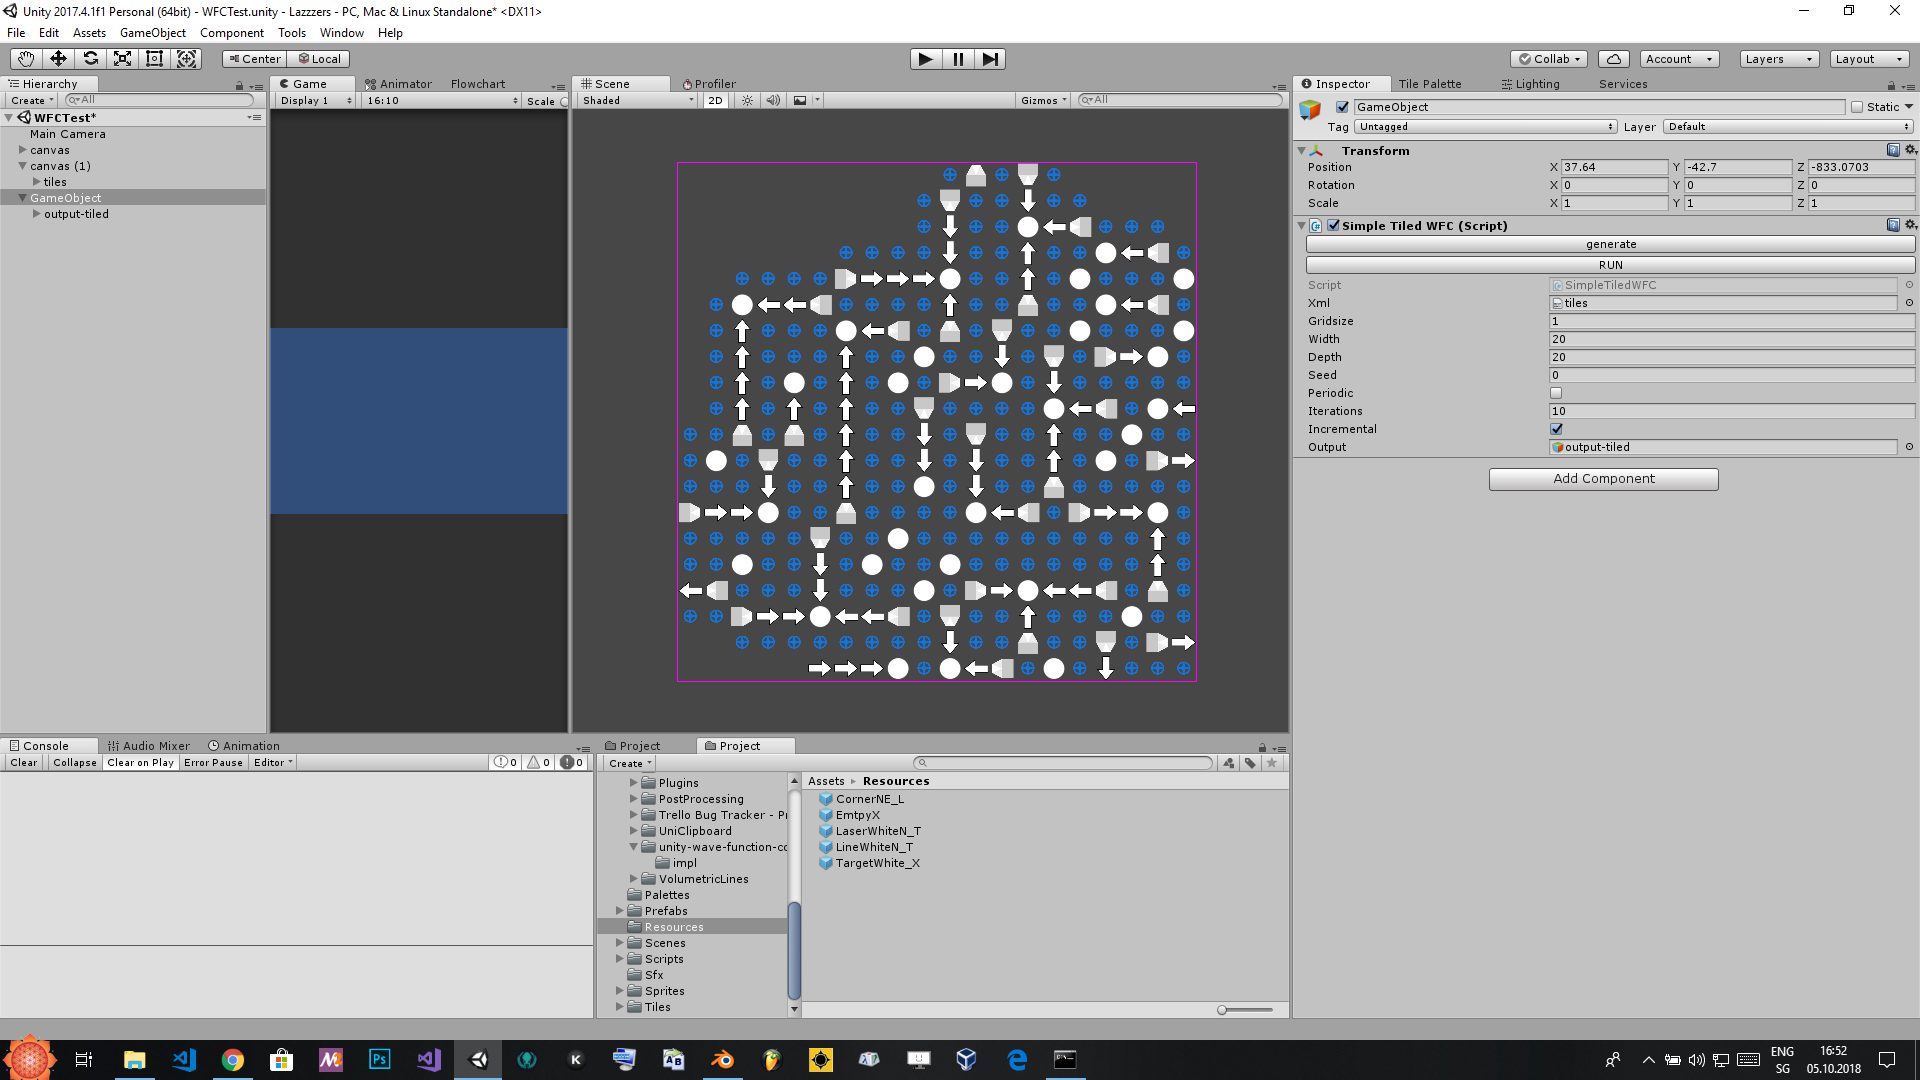This screenshot has width=1920, height=1080.
Task: Toggle the Static checkbox
Action: pos(1857,107)
